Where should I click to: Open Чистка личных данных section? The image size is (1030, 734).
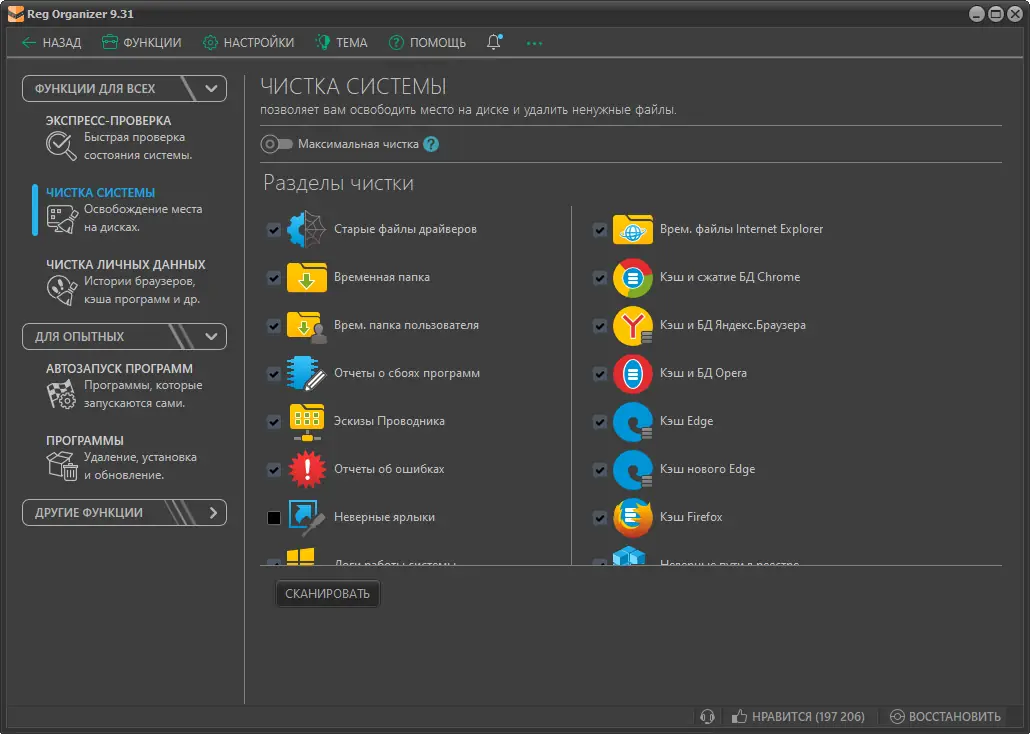point(124,281)
